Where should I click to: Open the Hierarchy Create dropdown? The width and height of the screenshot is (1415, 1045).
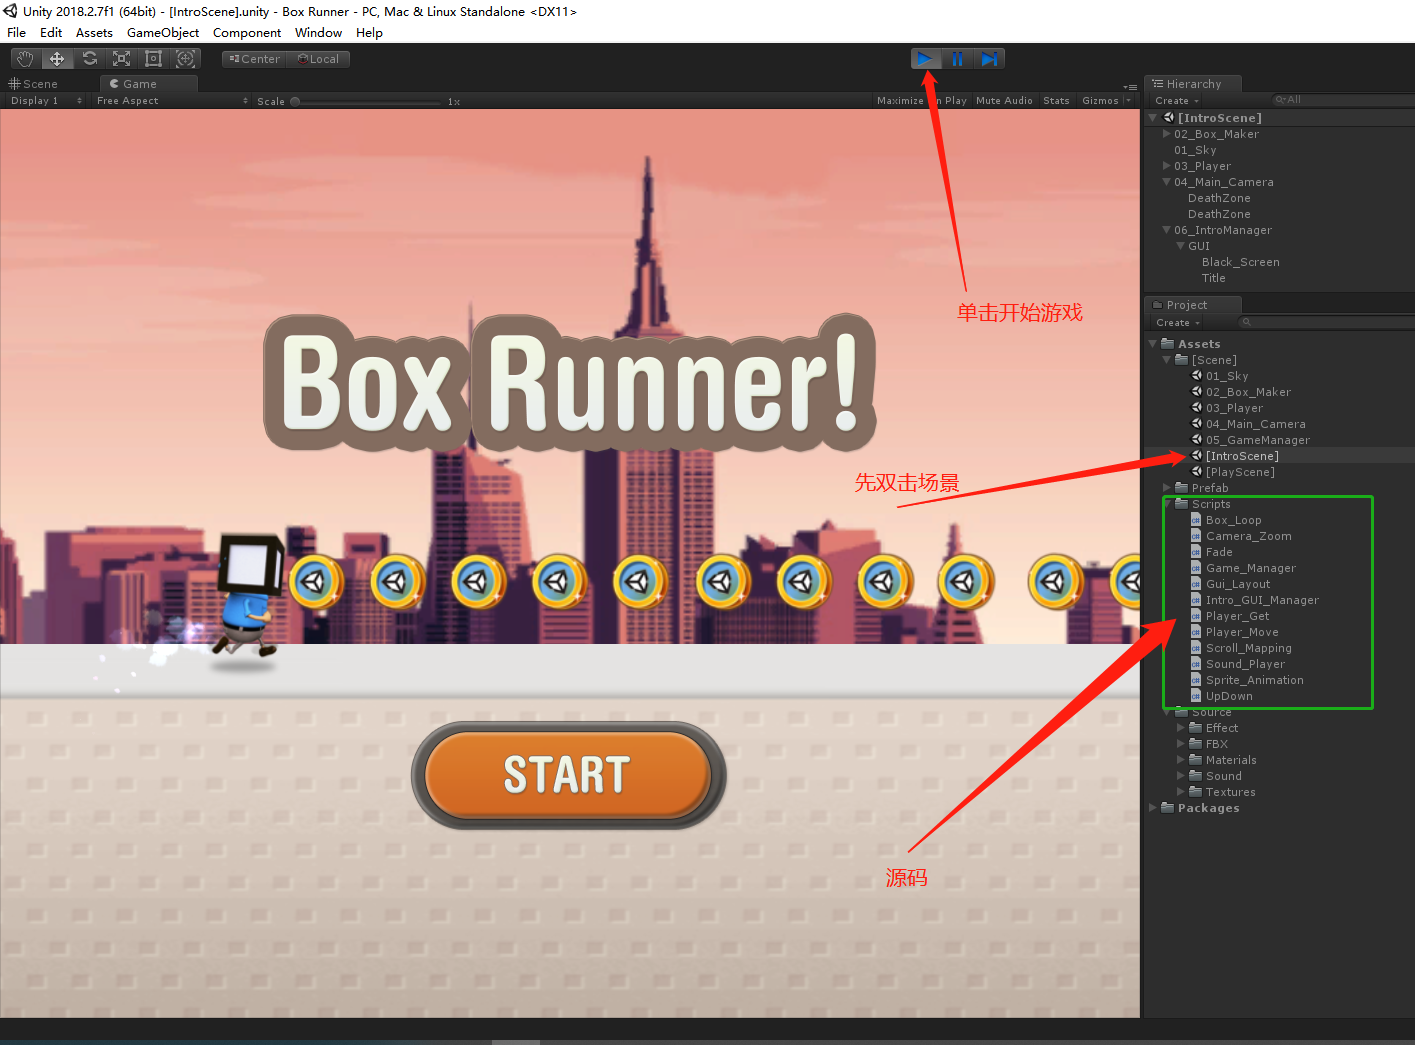coord(1176,101)
